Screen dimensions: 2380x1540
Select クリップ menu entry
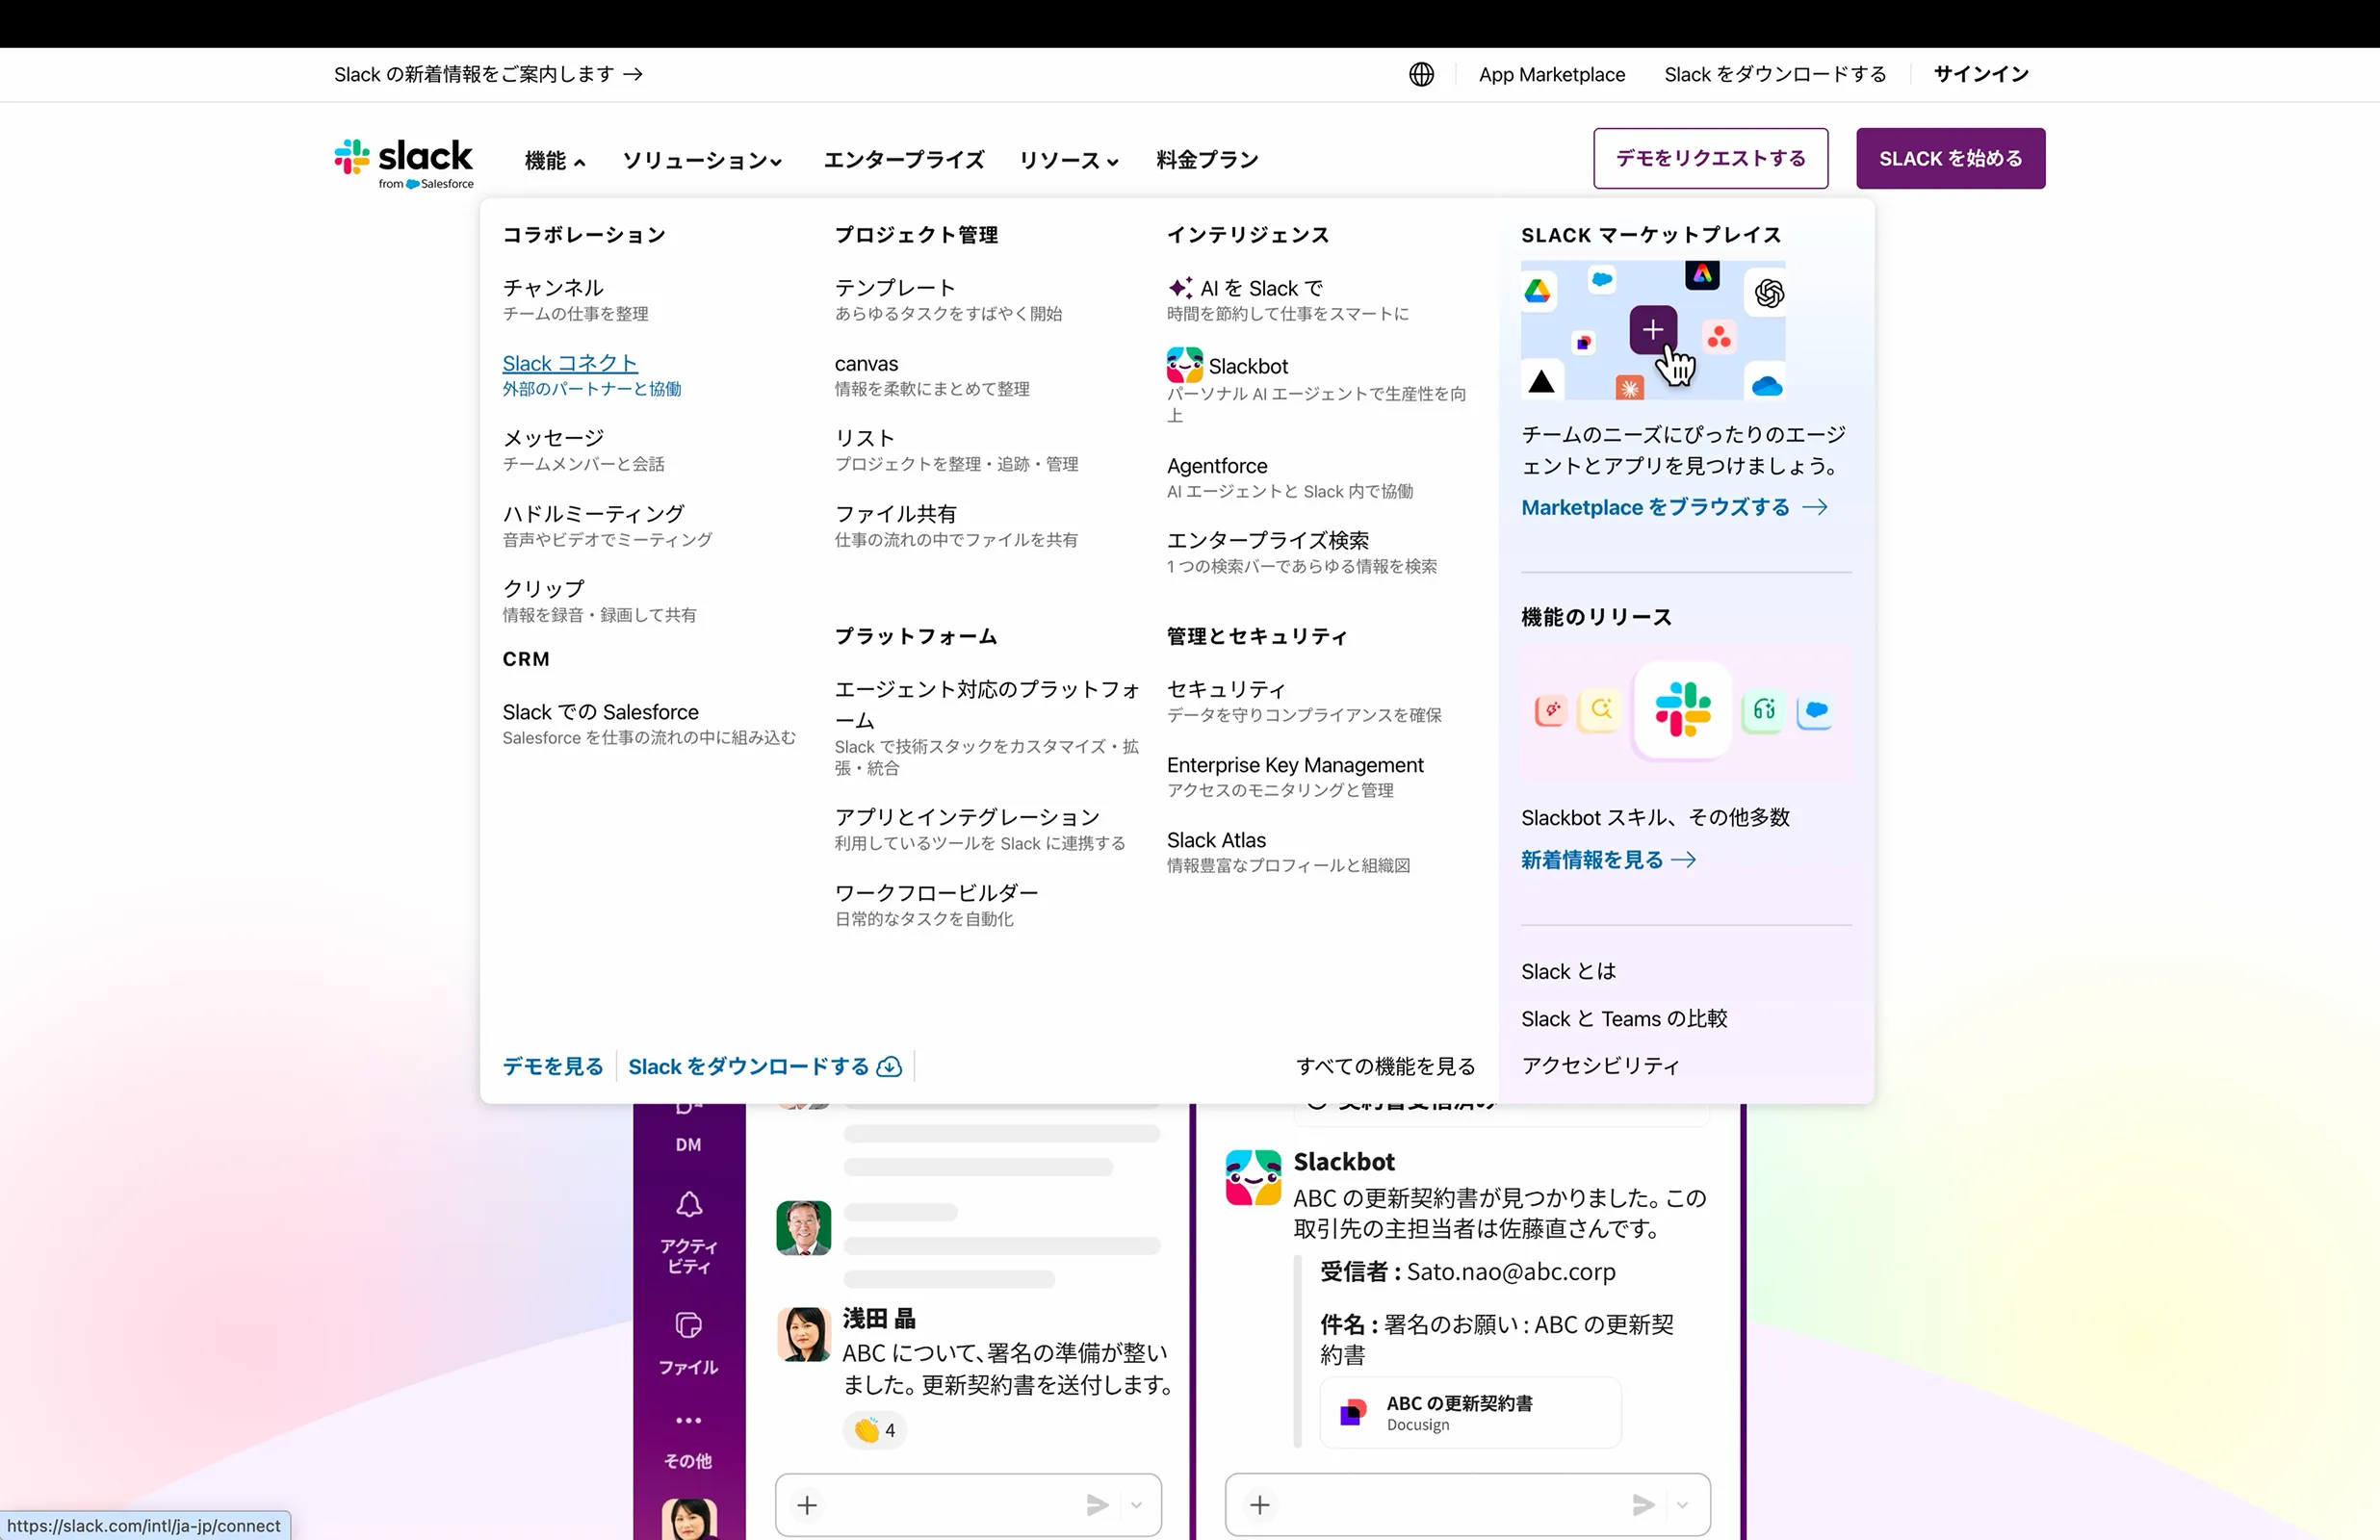tap(599, 601)
